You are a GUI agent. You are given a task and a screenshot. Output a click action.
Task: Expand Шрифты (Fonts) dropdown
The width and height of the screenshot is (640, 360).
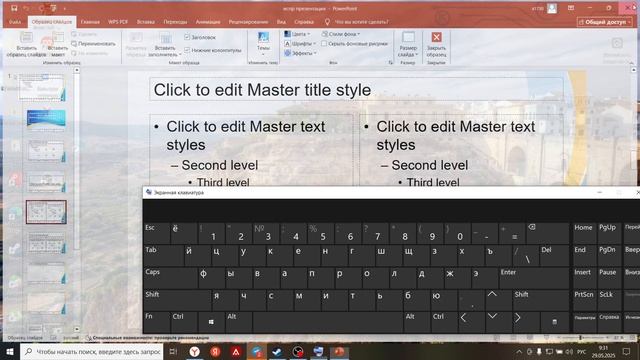tap(300, 43)
